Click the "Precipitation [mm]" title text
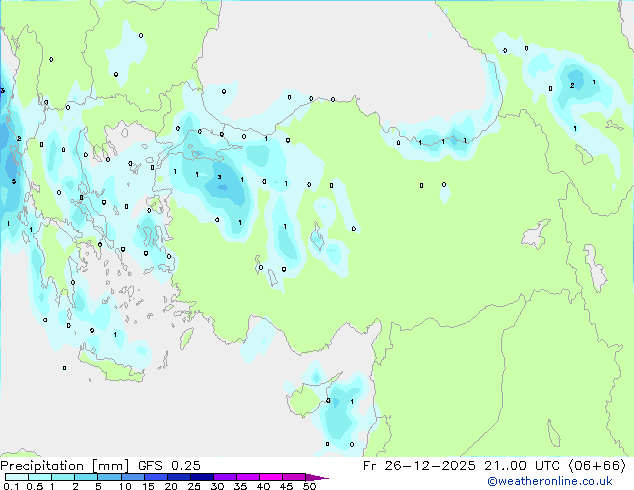Screen dimensions: 634x490 (x=65, y=466)
